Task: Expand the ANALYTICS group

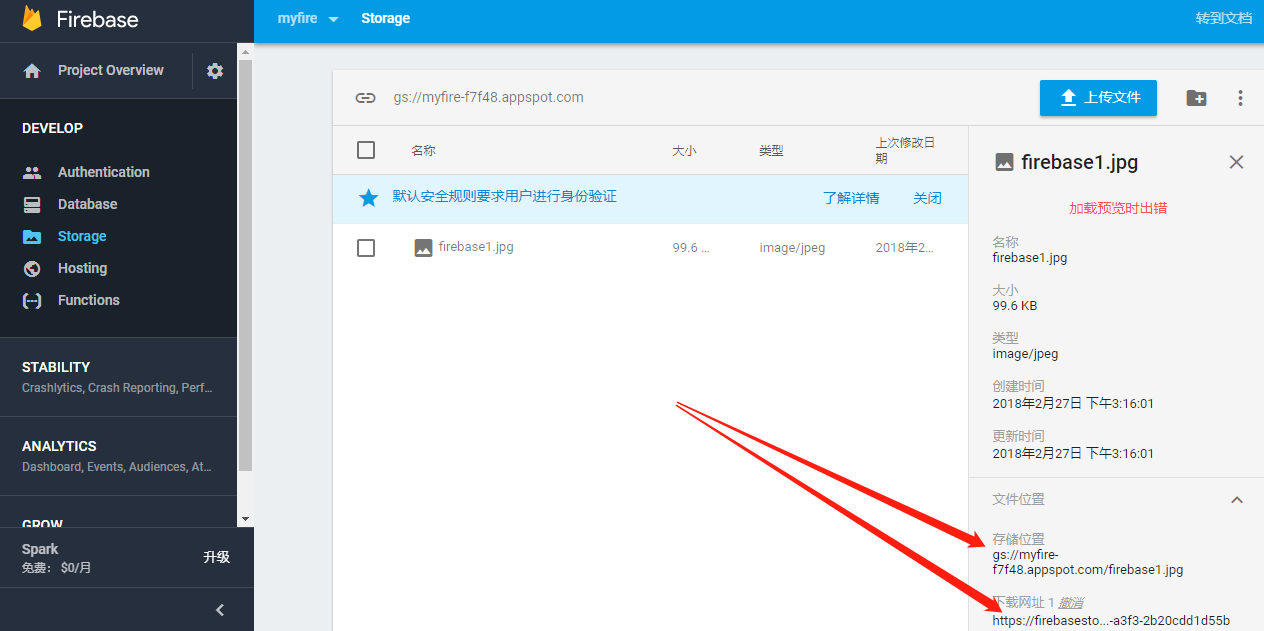Action: 118,456
